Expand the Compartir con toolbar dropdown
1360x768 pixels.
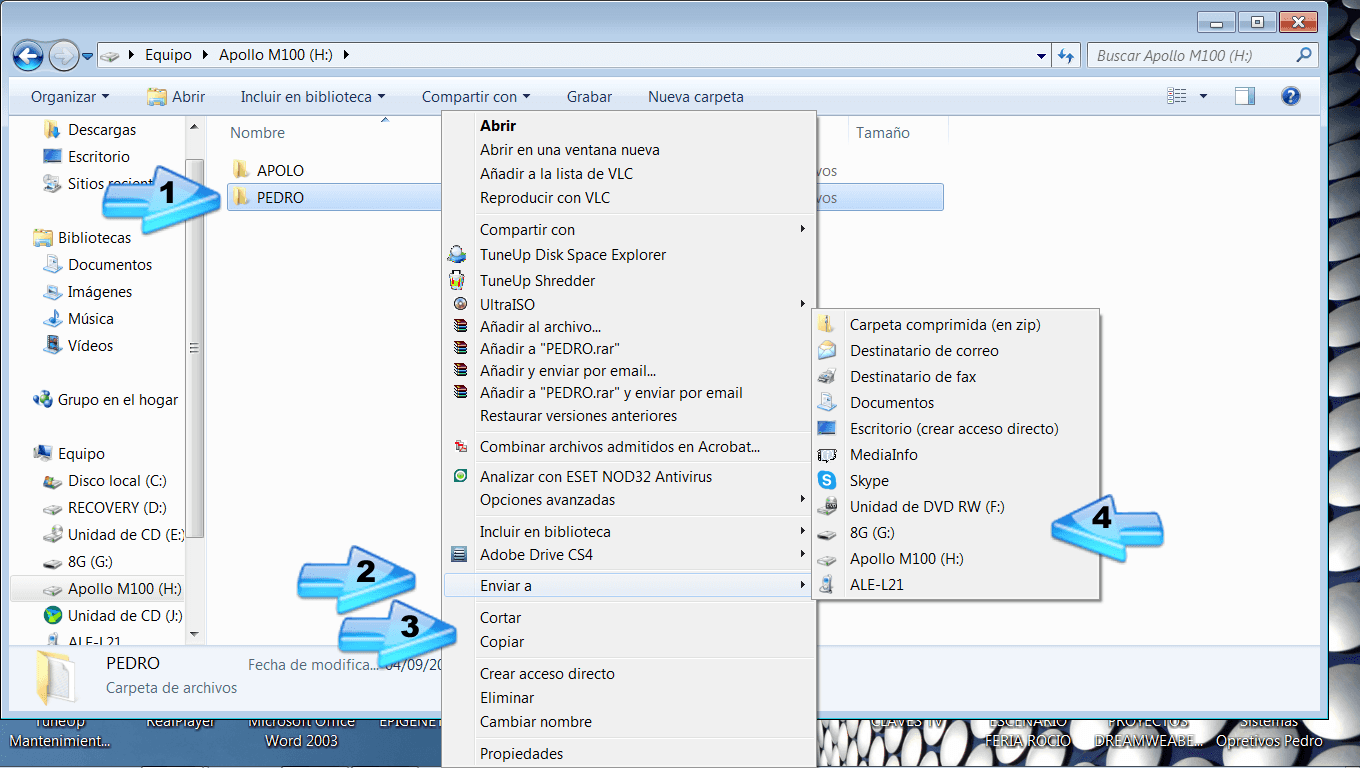click(476, 97)
